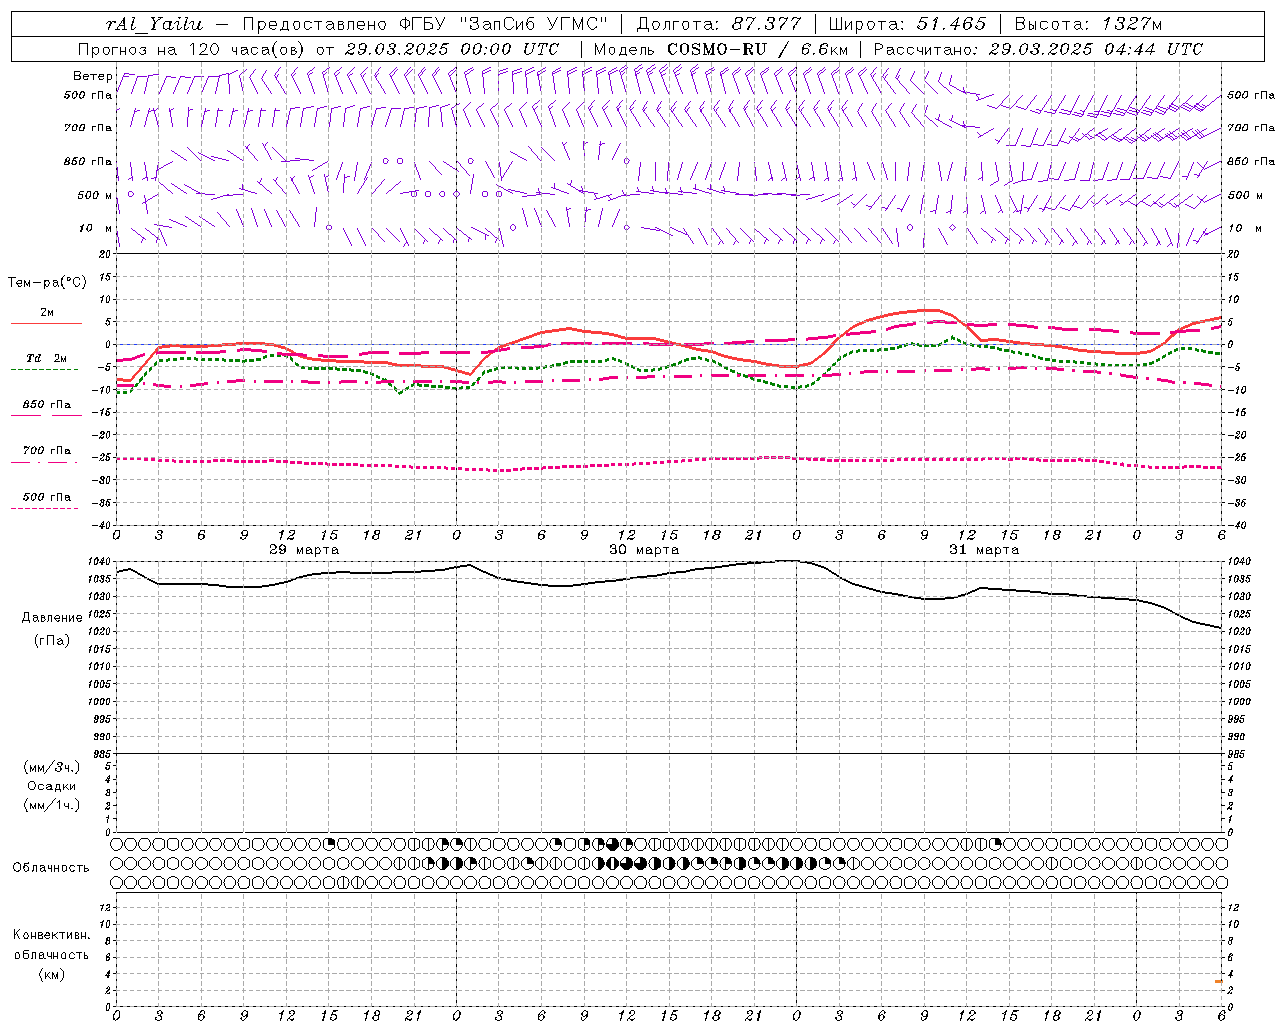
Task: Click the Тем-ра(°C) axis title
Action: pos(47,283)
